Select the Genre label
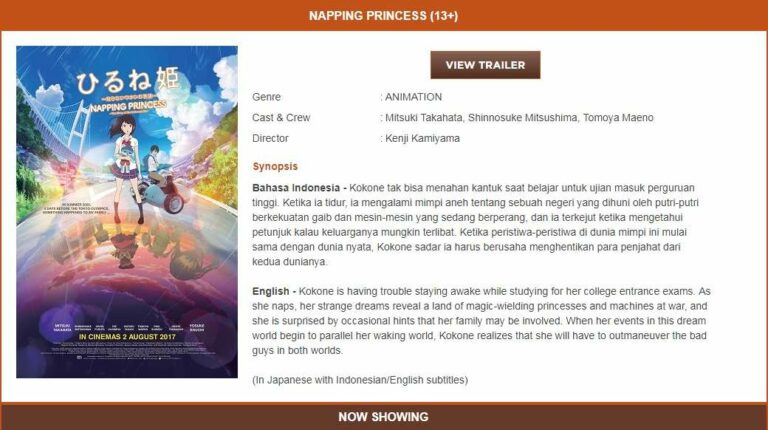The width and height of the screenshot is (768, 430). pos(266,97)
